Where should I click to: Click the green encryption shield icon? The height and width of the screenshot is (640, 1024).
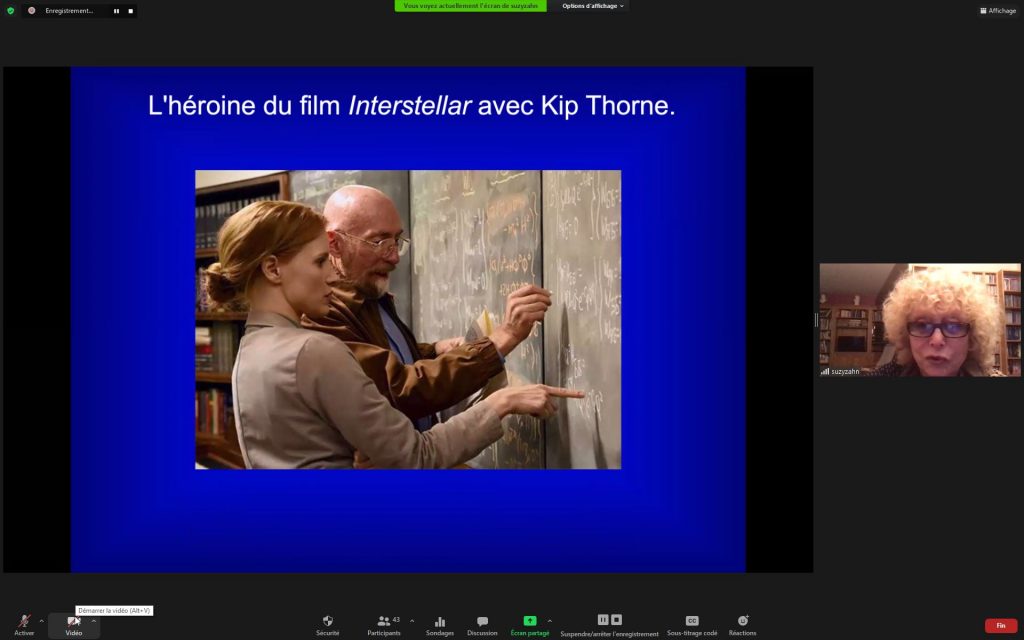10,10
